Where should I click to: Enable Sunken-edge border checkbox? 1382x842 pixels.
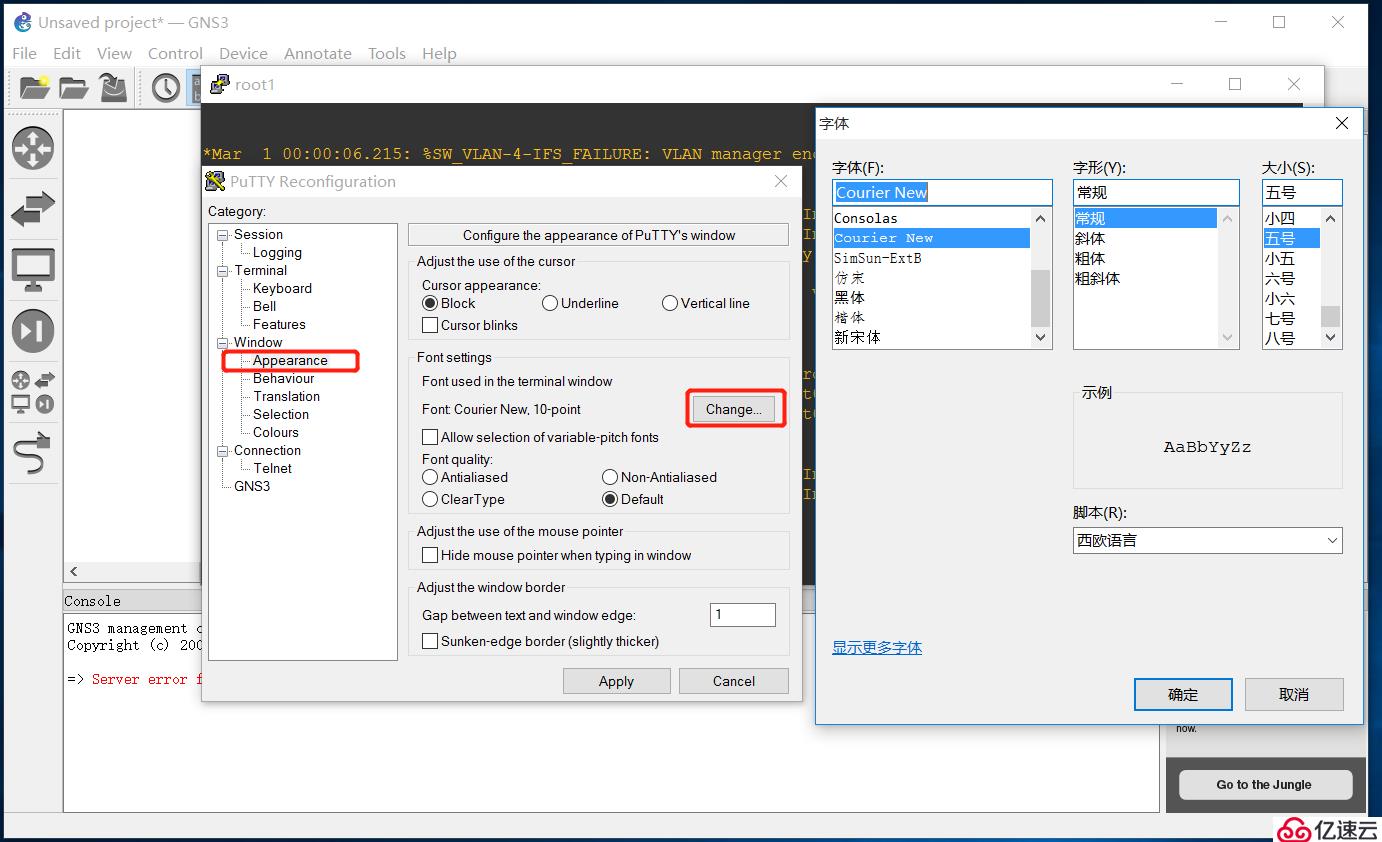pyautogui.click(x=430, y=641)
